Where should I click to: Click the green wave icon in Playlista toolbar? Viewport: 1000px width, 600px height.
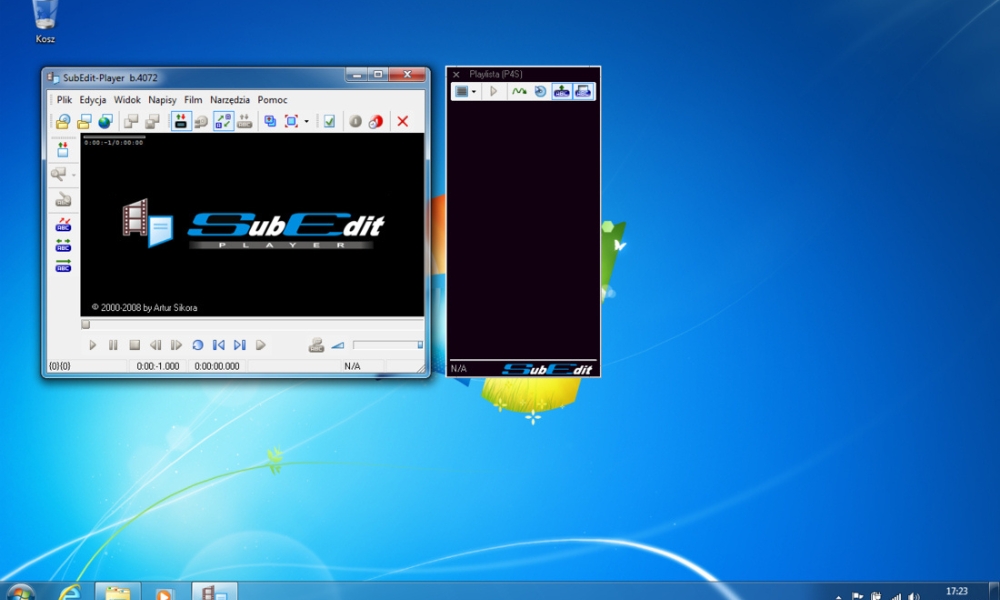point(518,91)
